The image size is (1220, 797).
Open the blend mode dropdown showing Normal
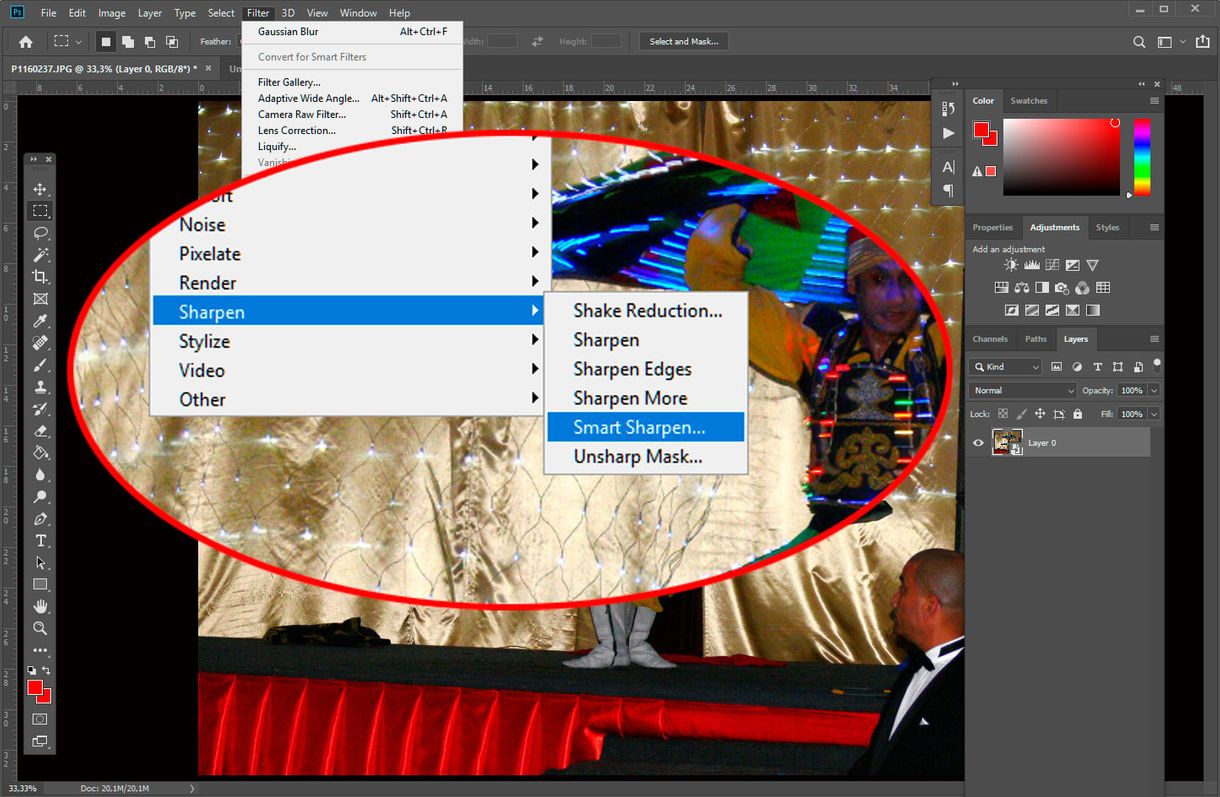click(x=1022, y=390)
